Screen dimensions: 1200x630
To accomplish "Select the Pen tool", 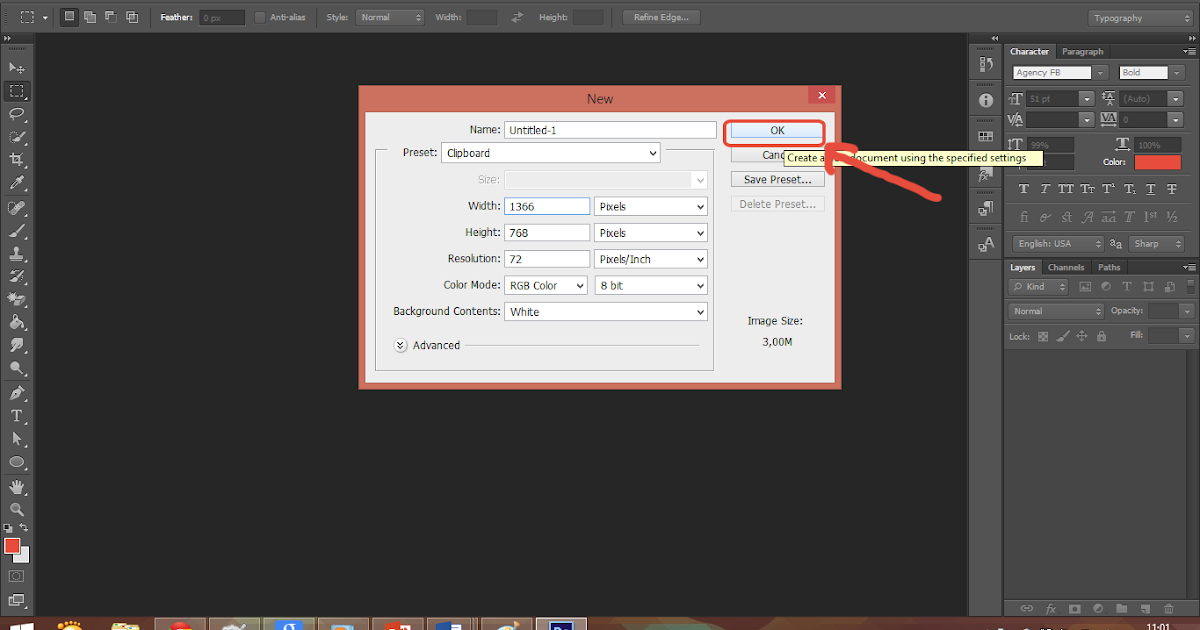I will [x=16, y=392].
